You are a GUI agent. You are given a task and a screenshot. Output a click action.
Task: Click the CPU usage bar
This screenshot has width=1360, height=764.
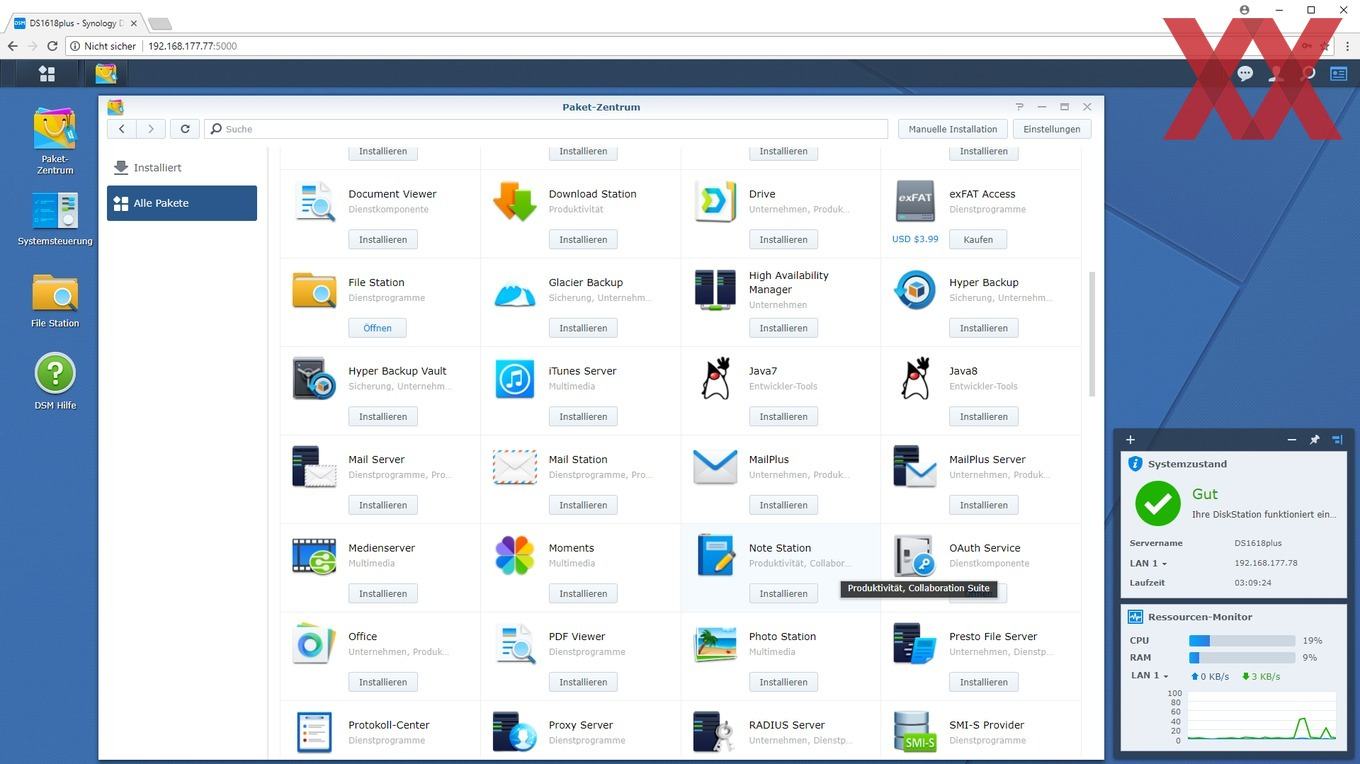coord(1241,641)
